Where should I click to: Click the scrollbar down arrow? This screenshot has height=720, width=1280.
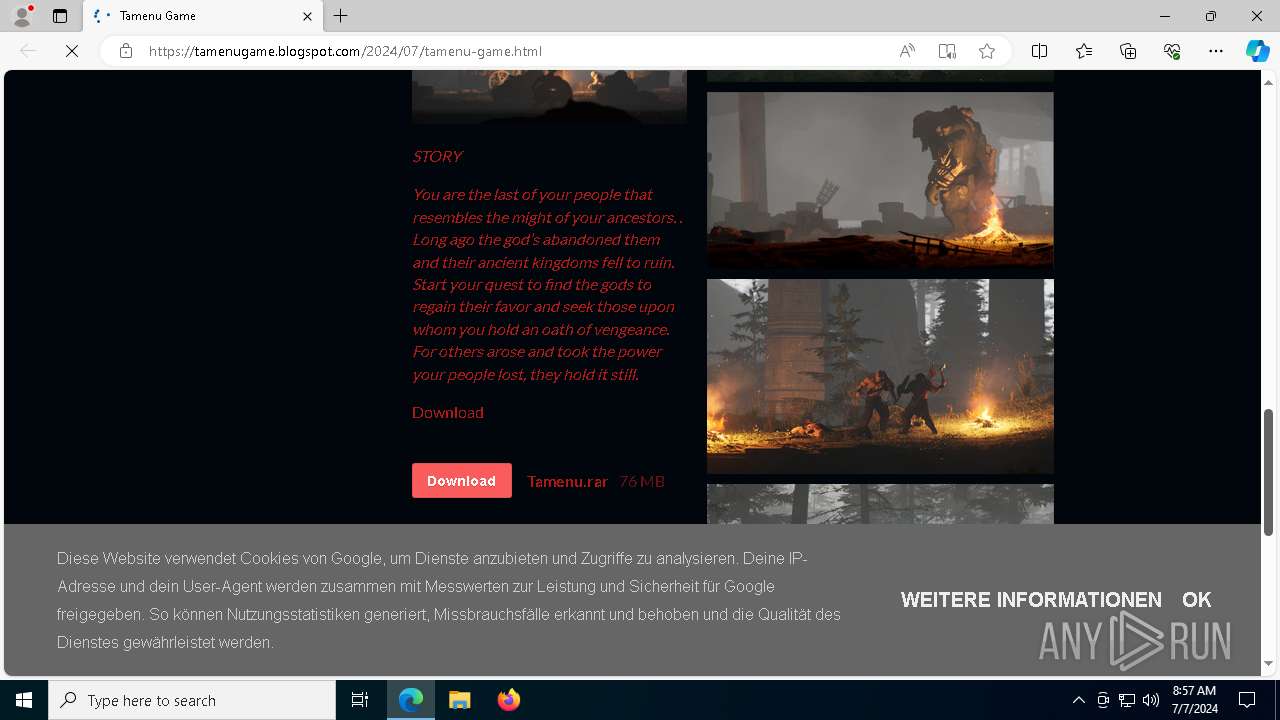[x=1269, y=664]
